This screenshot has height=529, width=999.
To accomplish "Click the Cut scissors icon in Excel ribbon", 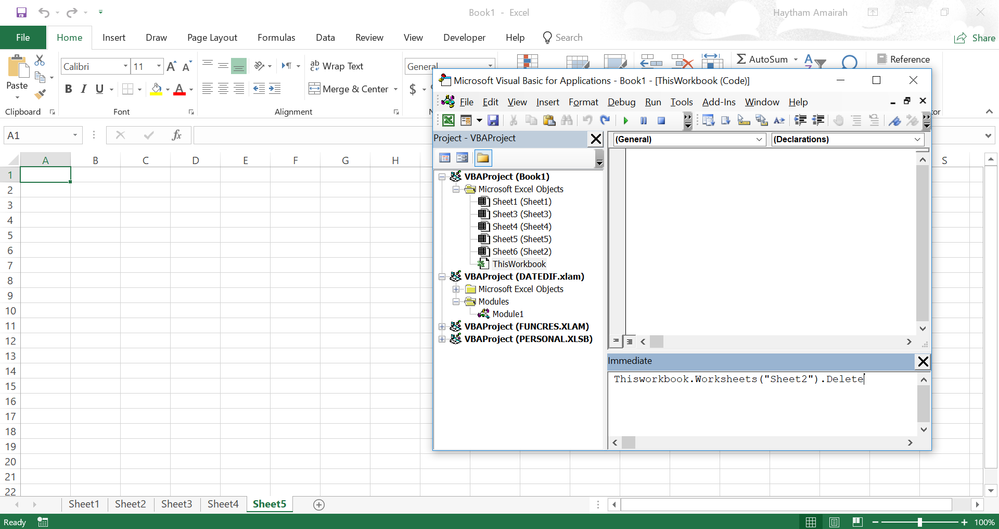I will 40,61.
